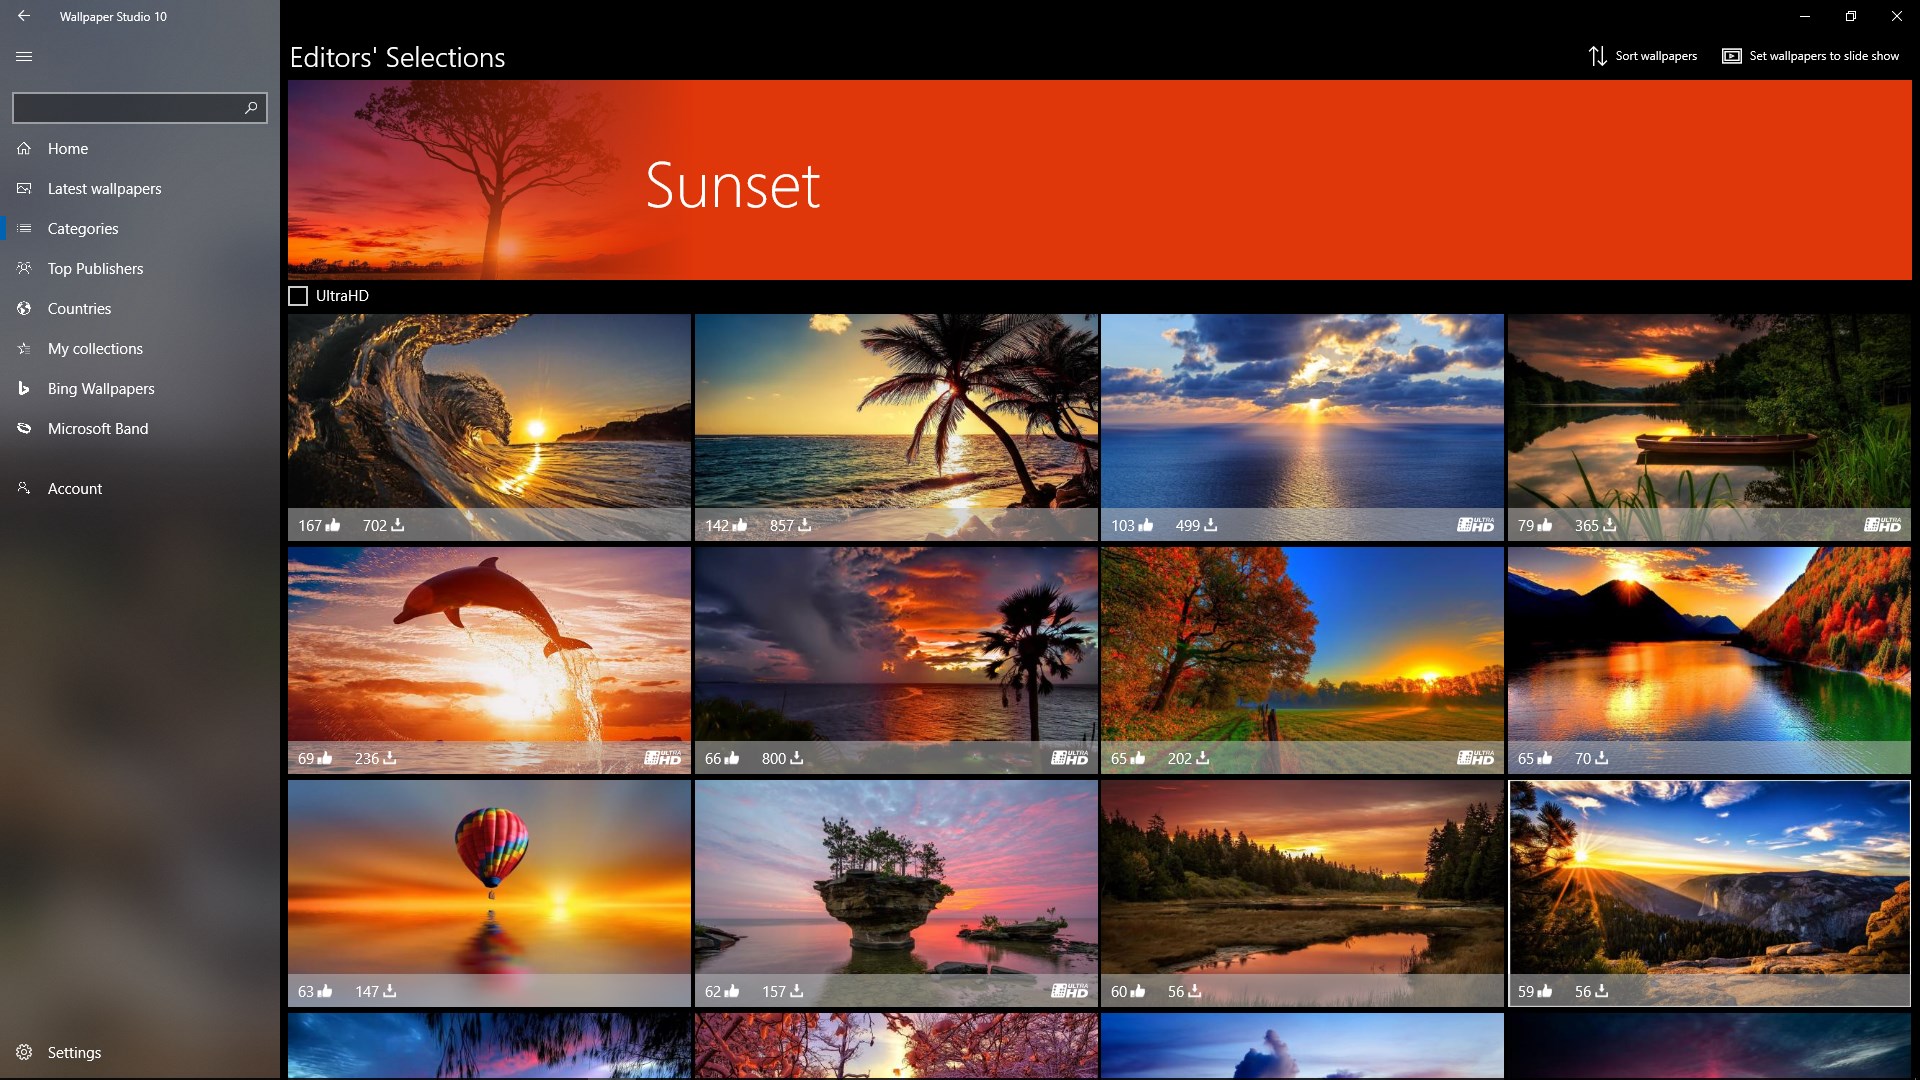Click the search magnifier icon

click(249, 107)
